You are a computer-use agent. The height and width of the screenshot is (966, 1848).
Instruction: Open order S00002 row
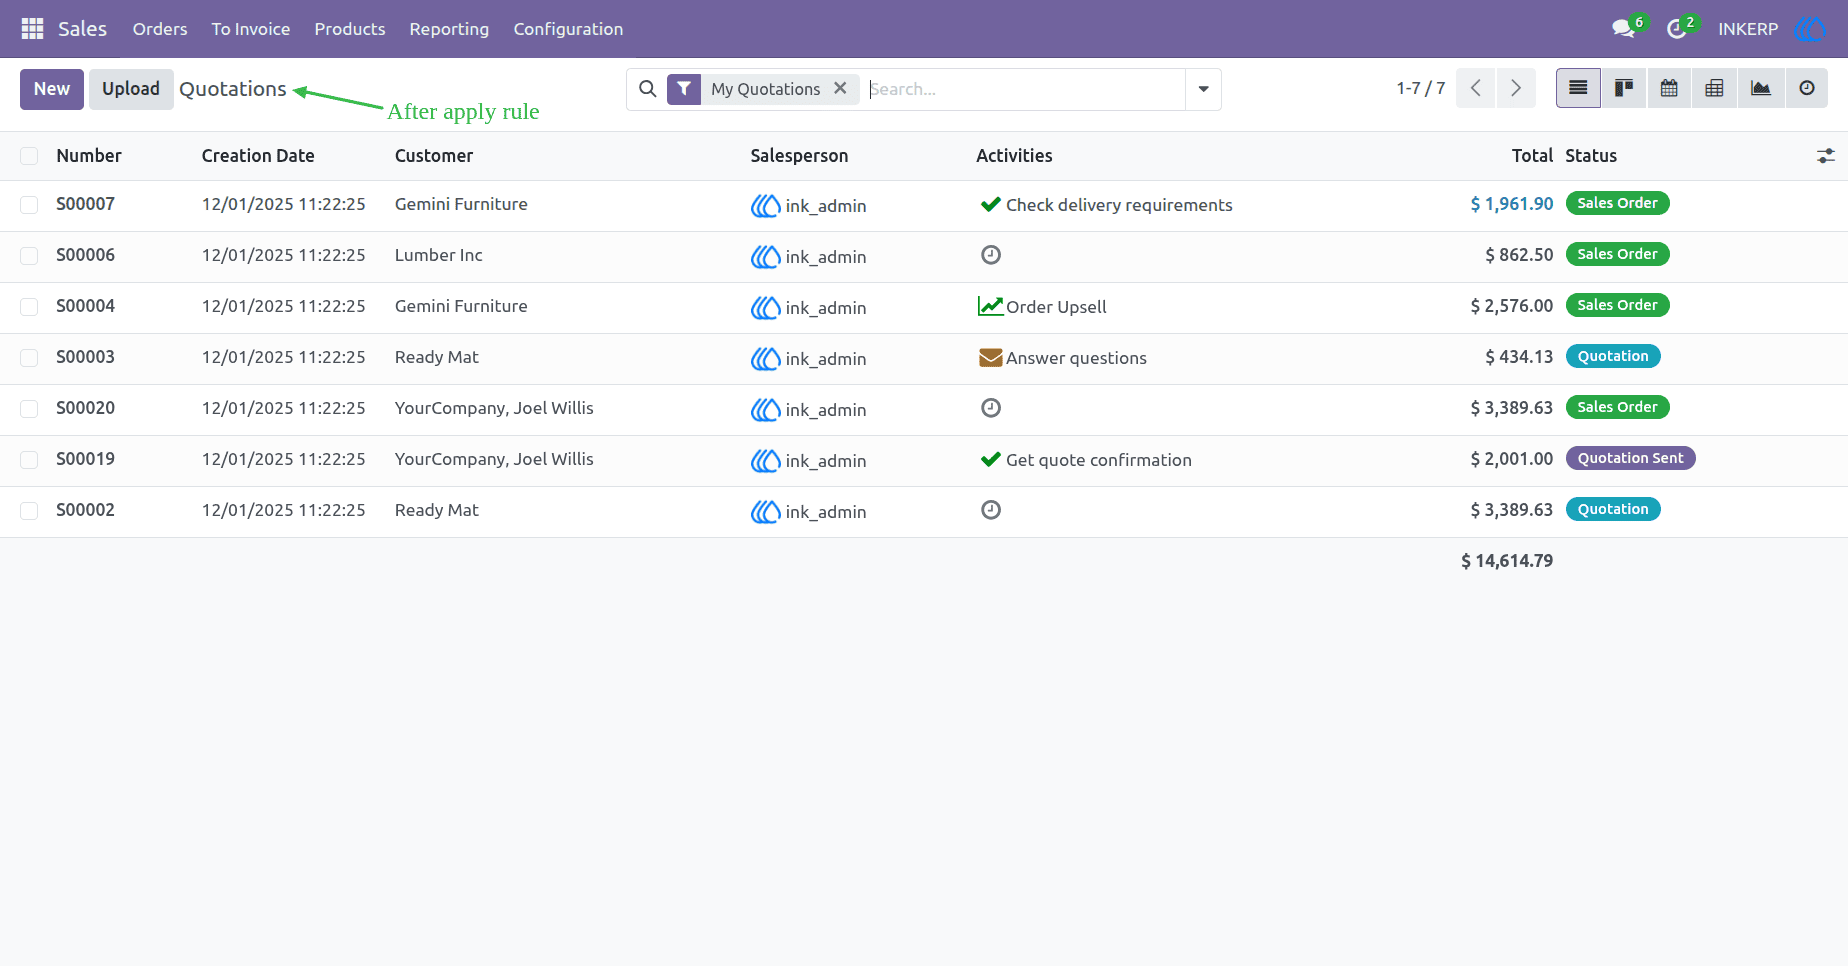point(924,511)
